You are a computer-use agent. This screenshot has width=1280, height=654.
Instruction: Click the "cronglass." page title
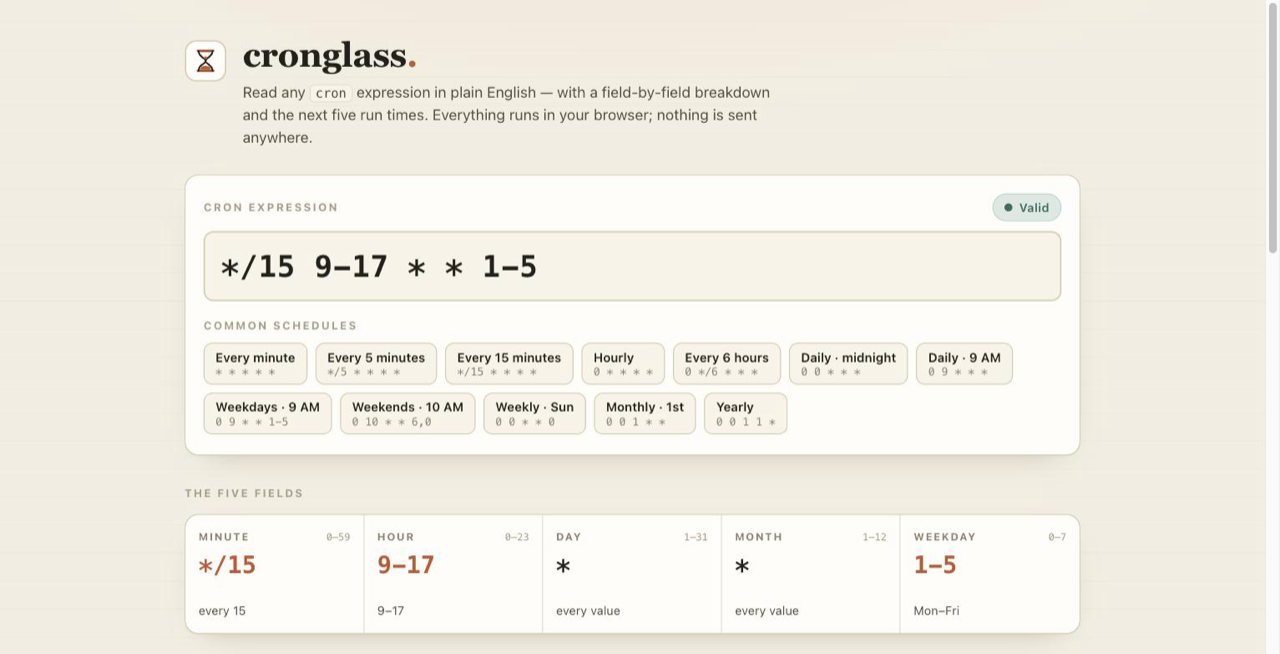tap(329, 56)
